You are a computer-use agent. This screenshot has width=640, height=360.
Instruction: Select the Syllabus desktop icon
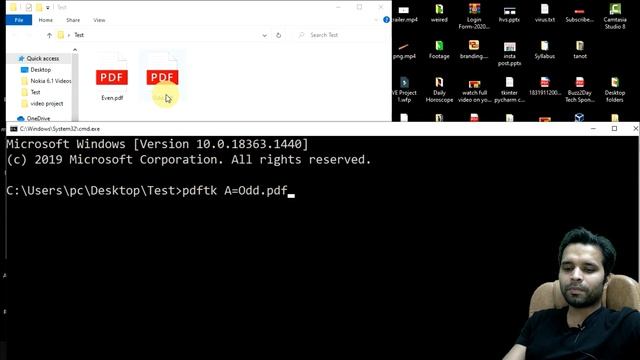coord(544,50)
